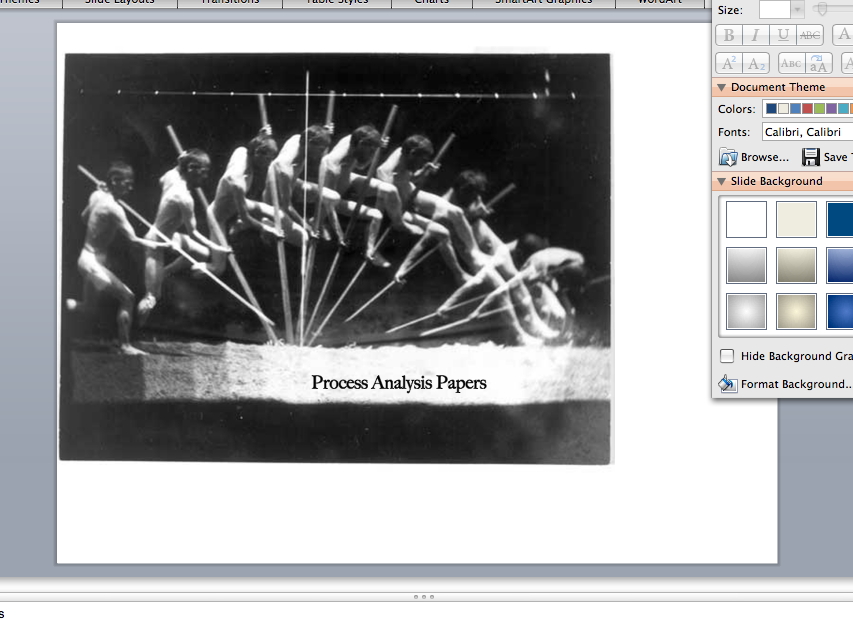Click into the font Size input field

(x=775, y=10)
